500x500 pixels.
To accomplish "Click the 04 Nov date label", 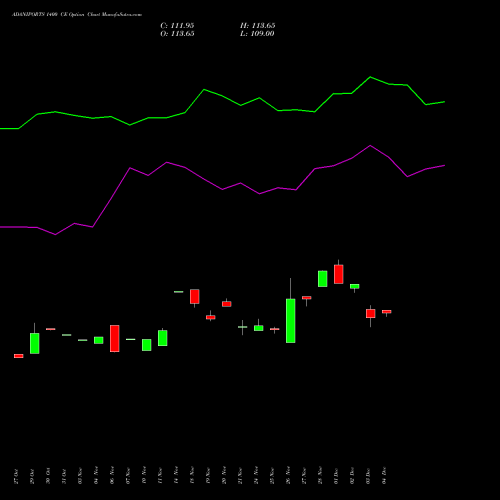I will click(x=96, y=476).
